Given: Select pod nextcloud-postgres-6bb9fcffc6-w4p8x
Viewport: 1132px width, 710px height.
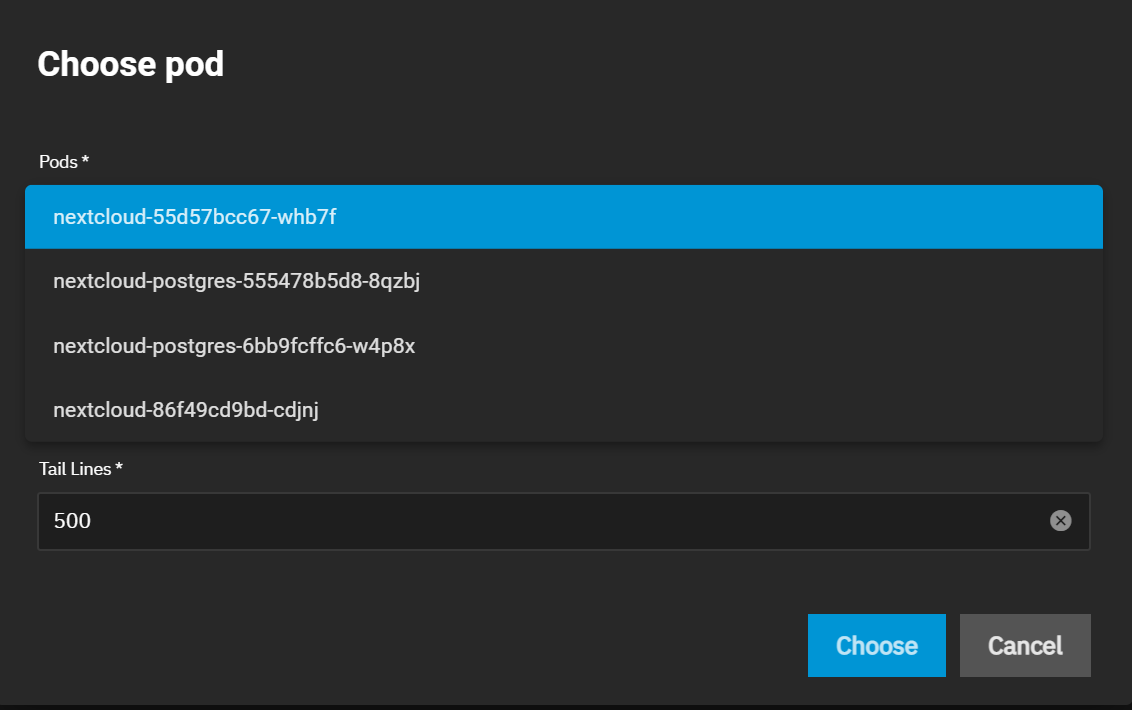Looking at the screenshot, I should 564,346.
